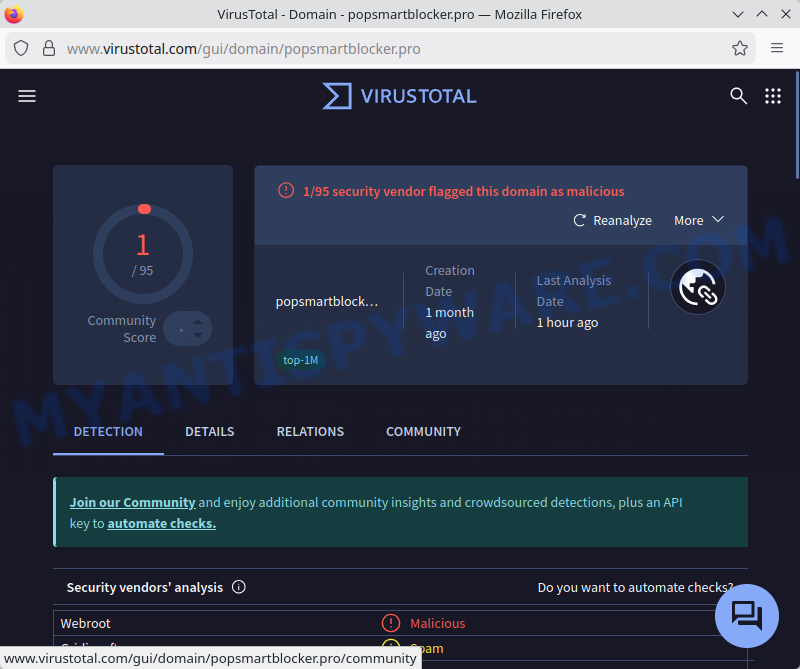Click the top-1M tag

(x=301, y=360)
